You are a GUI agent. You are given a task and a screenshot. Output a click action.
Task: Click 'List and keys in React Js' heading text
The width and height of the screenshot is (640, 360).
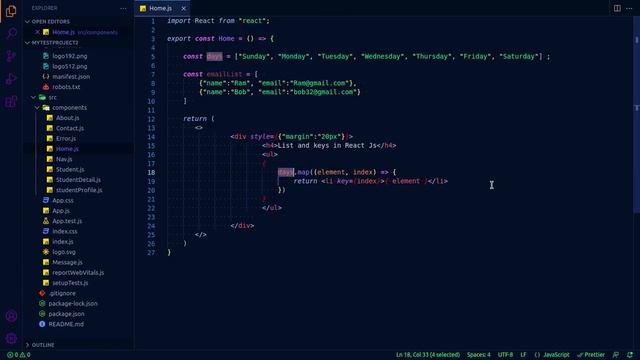327,145
